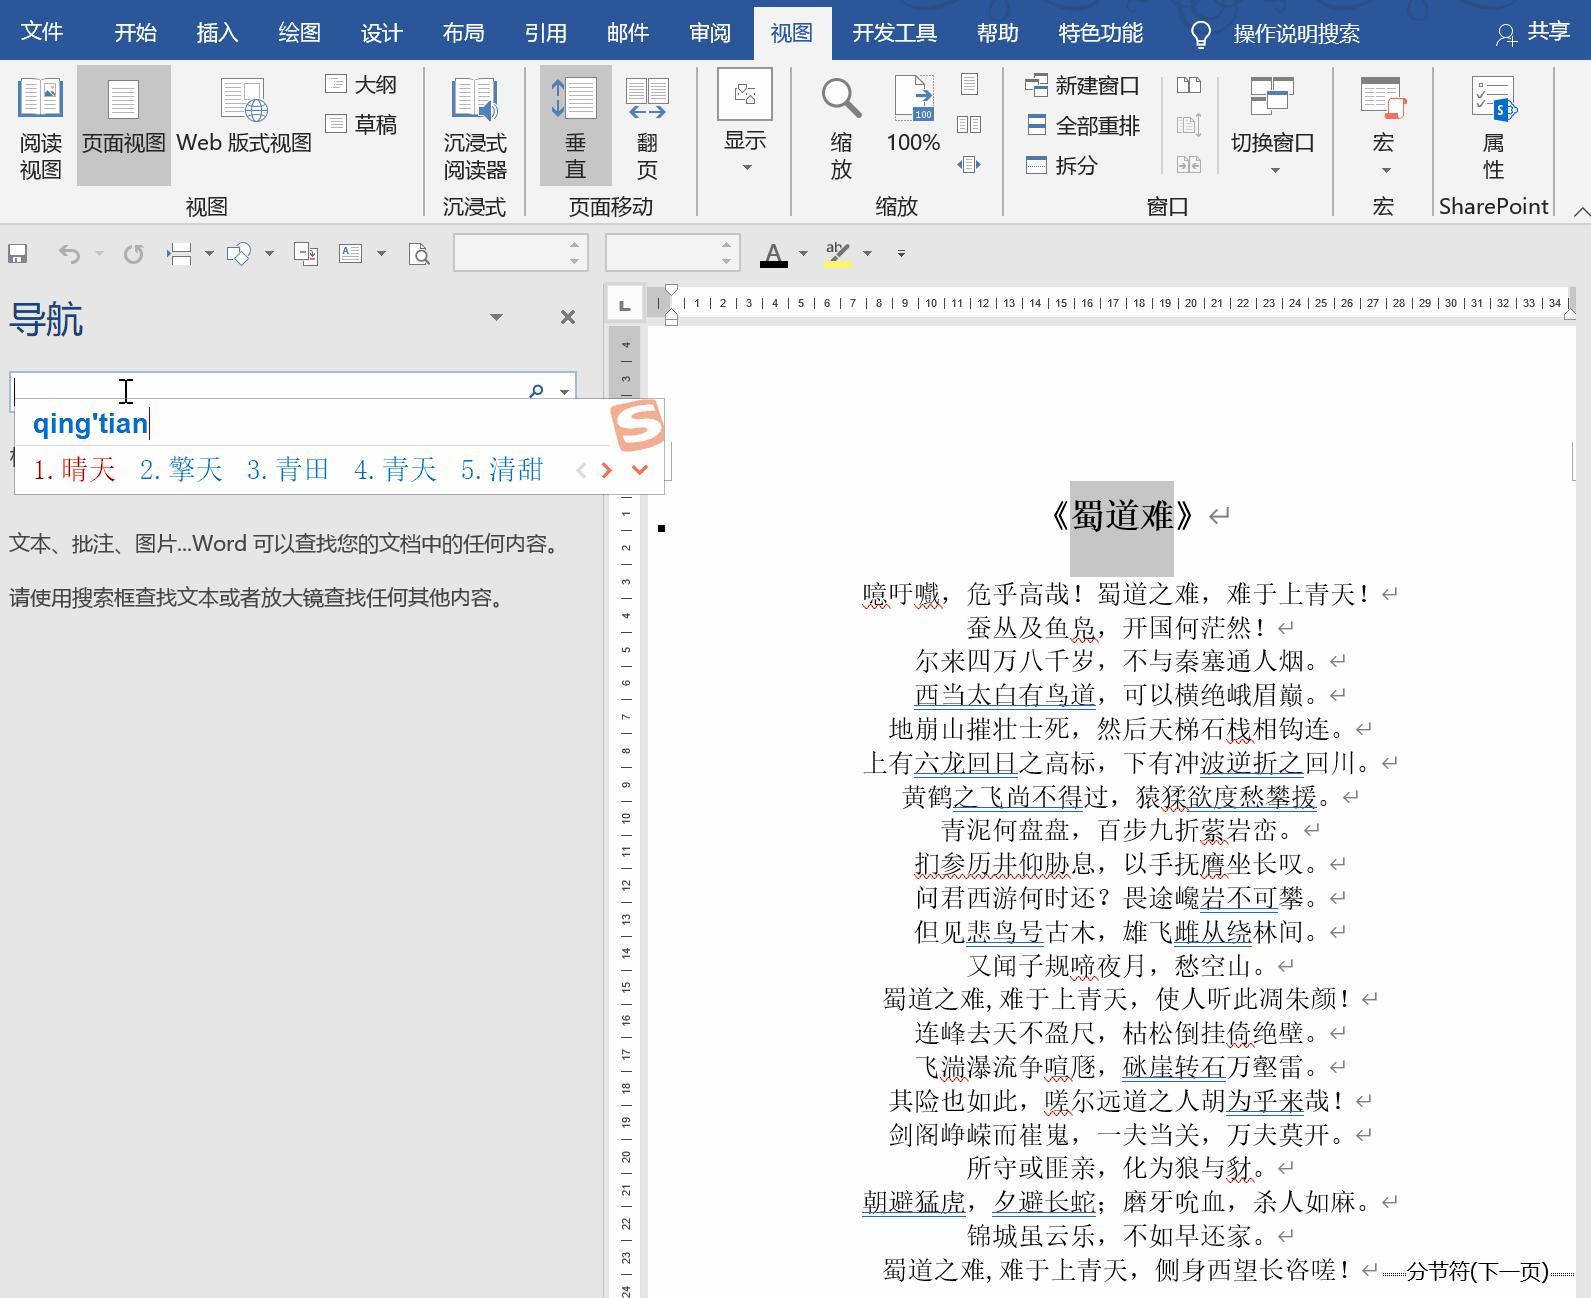Select IME candidate 5. 清甜
This screenshot has width=1591, height=1298.
tap(502, 469)
